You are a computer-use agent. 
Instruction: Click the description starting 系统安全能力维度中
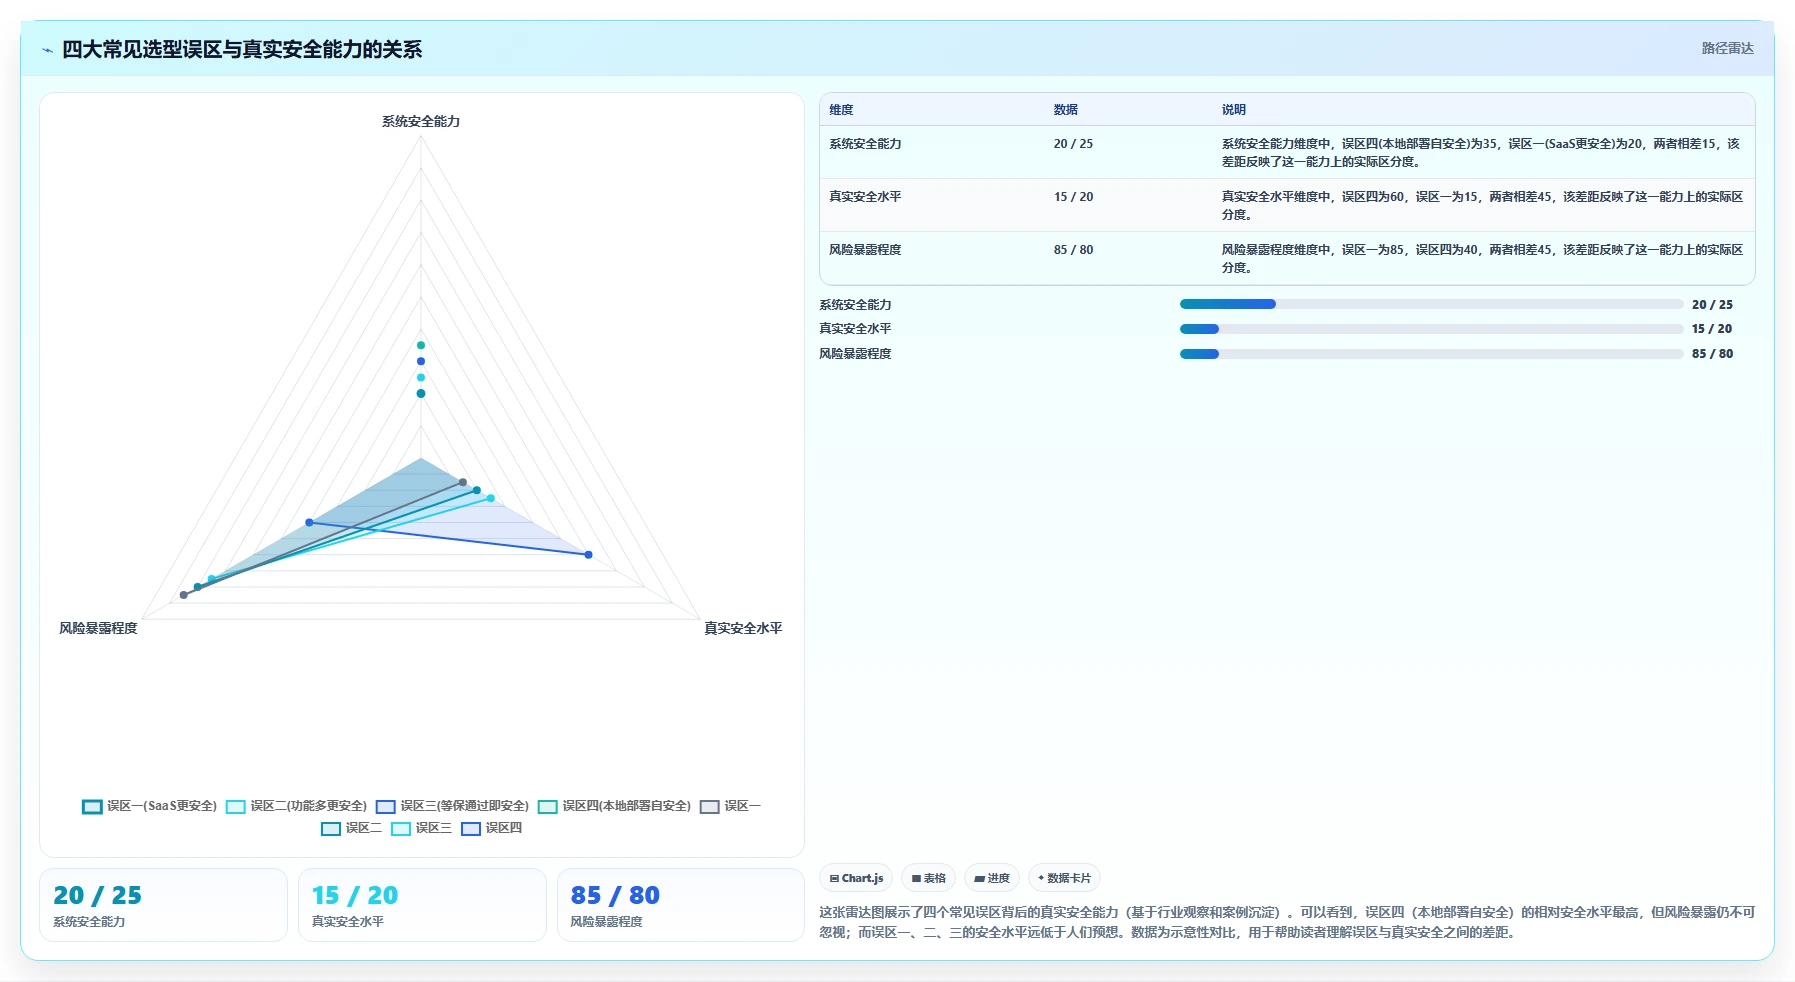pyautogui.click(x=1481, y=153)
